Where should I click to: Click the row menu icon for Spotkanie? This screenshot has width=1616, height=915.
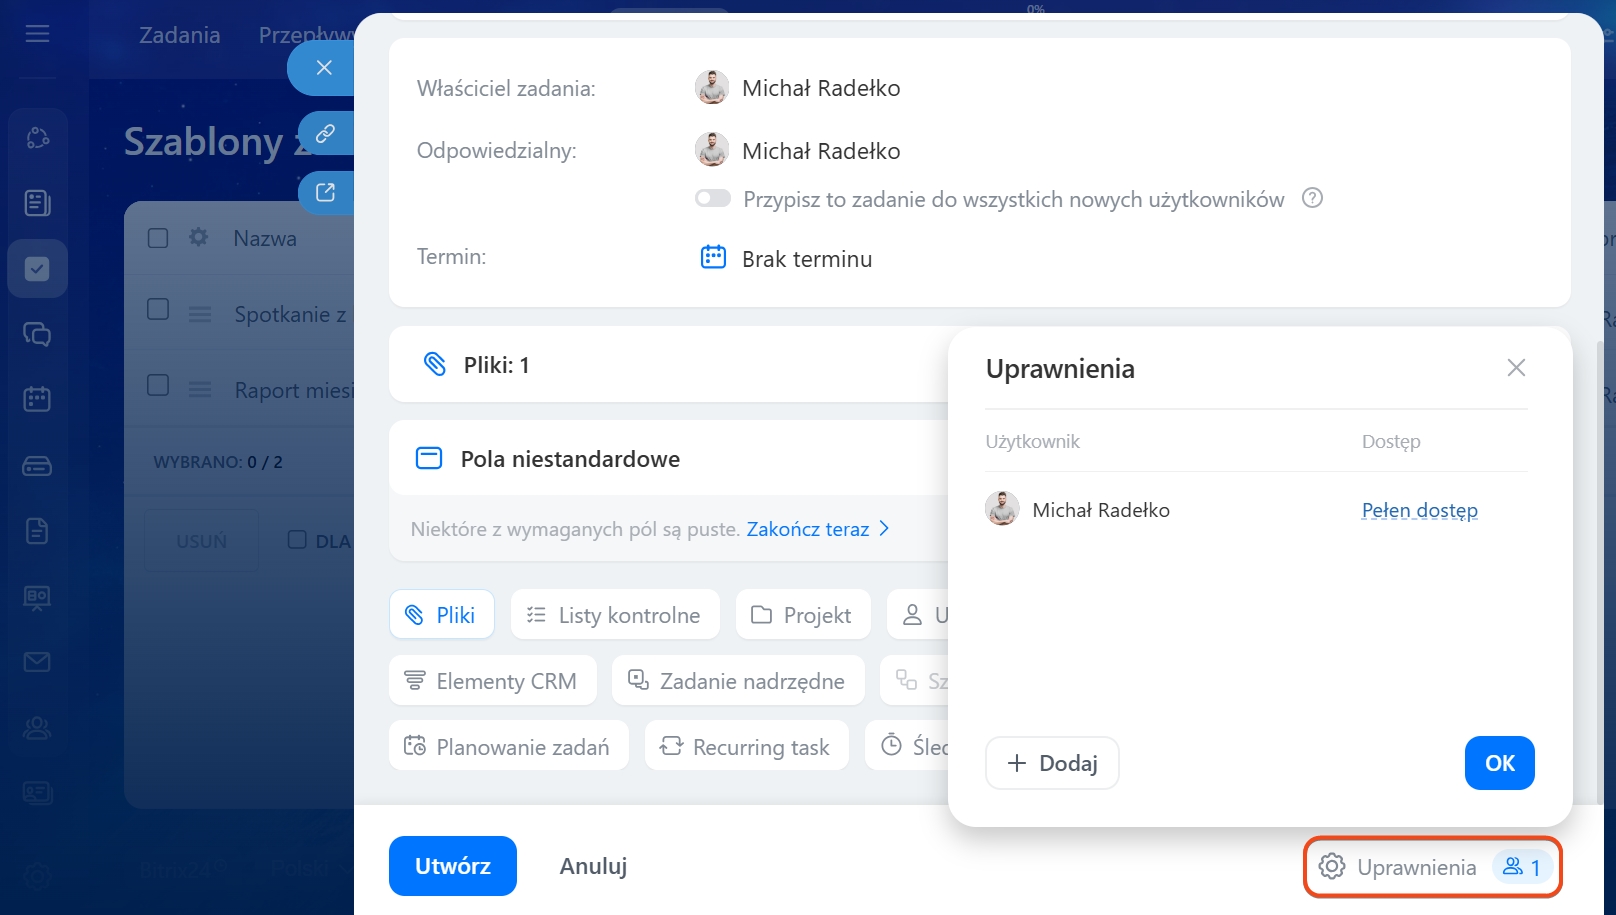point(200,314)
